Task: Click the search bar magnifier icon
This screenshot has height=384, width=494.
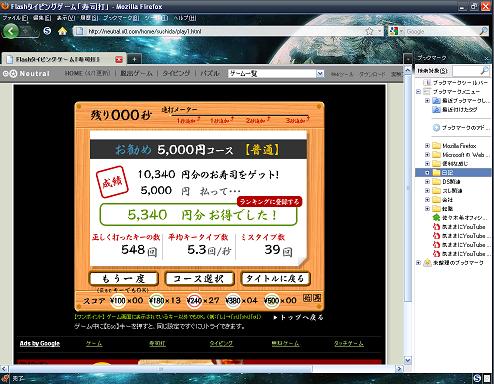Action: coord(484,31)
